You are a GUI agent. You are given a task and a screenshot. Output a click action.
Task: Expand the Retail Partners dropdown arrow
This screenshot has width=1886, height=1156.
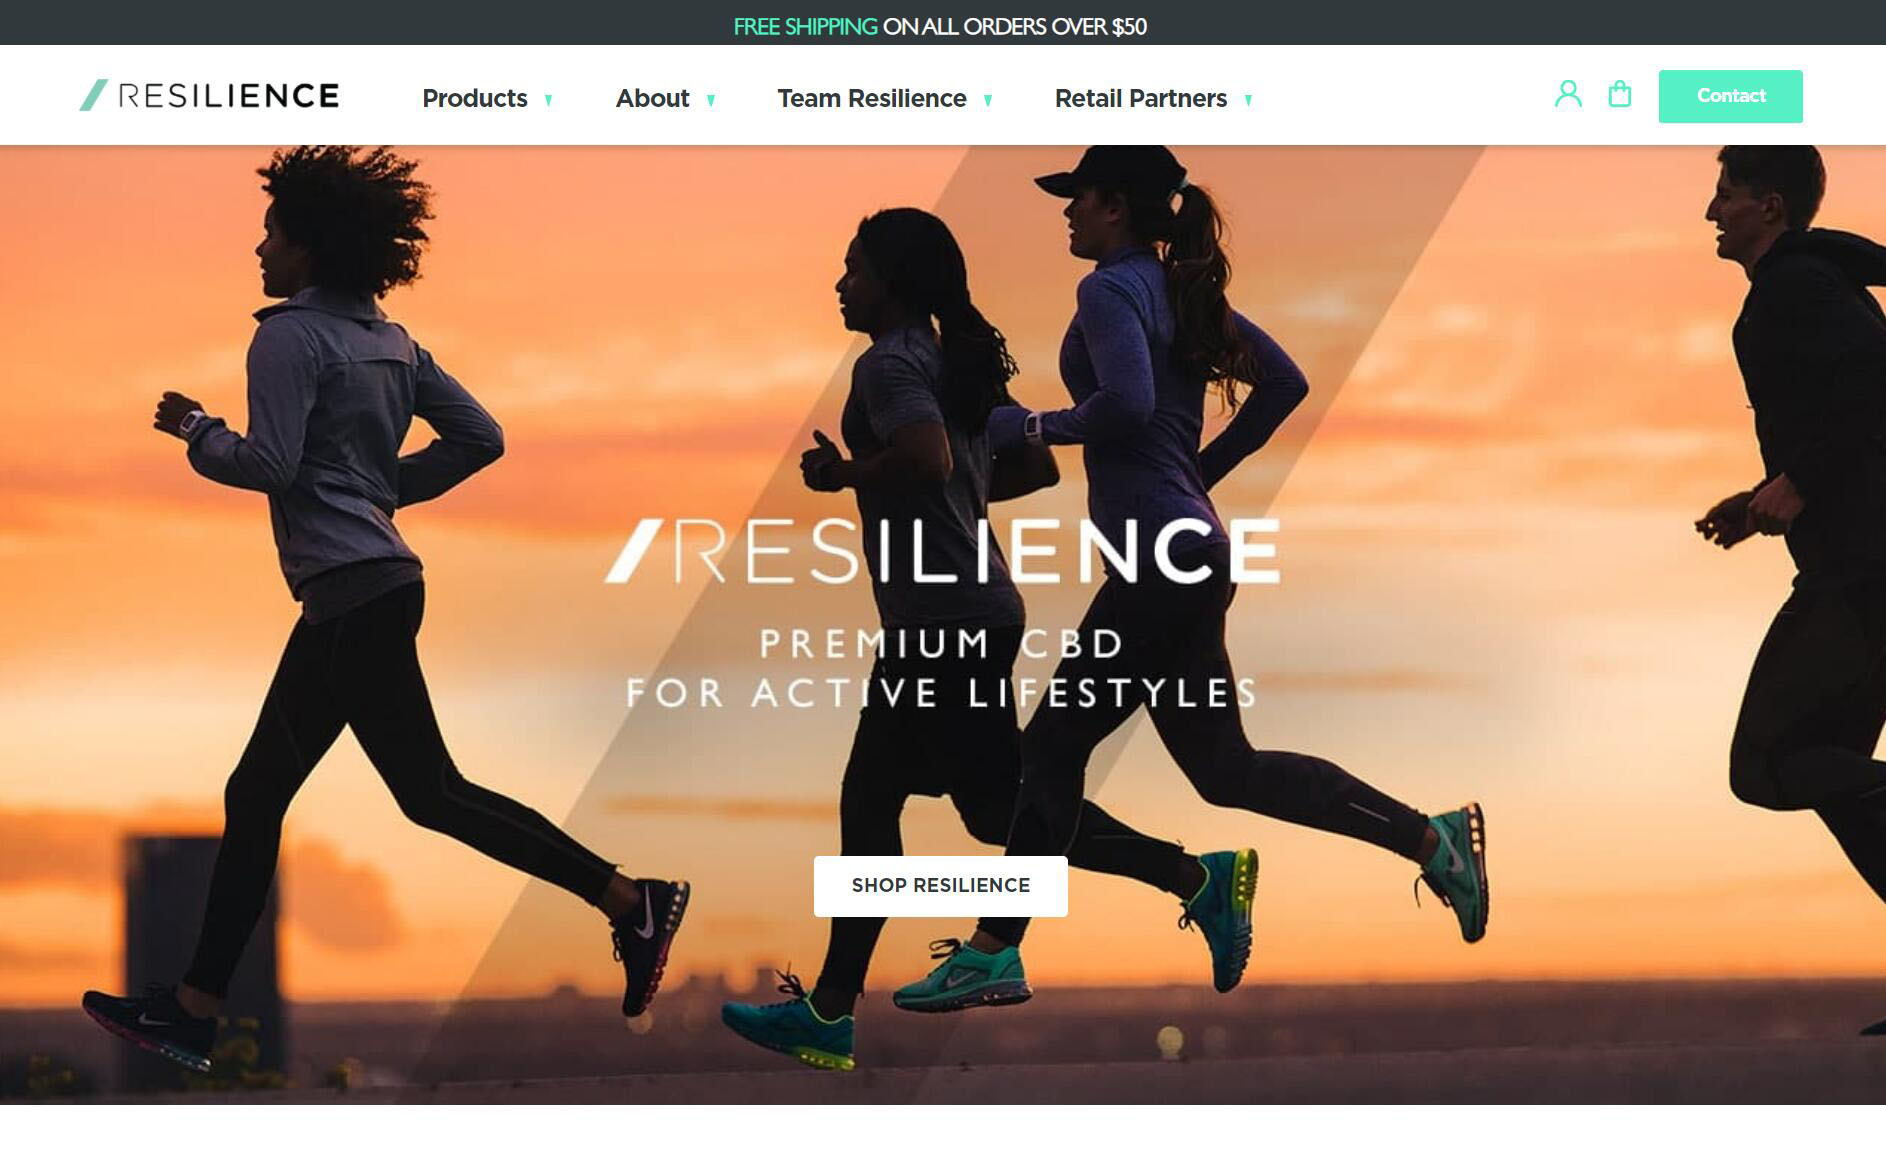pos(1248,100)
